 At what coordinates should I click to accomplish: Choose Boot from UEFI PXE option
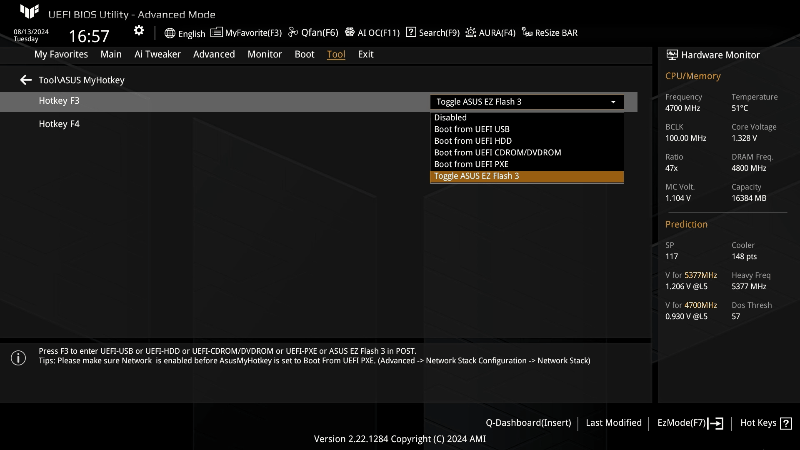point(527,164)
